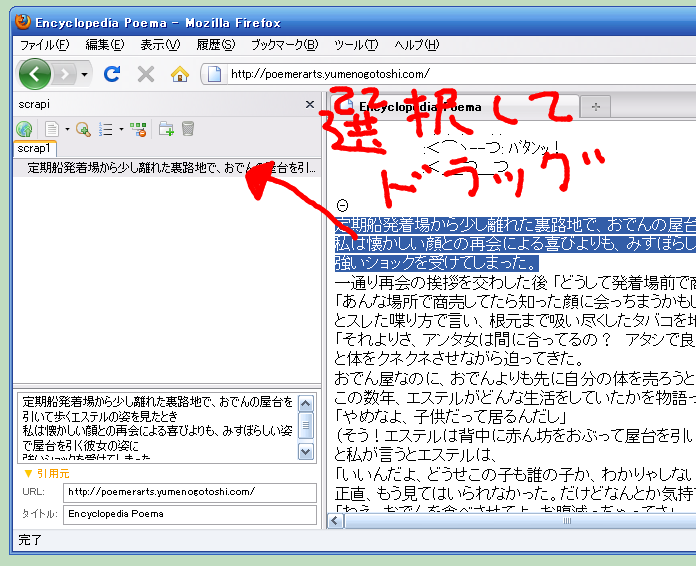Click the trash can delete icon in scrapi
Viewport: 696px width, 566px height.
[188, 129]
